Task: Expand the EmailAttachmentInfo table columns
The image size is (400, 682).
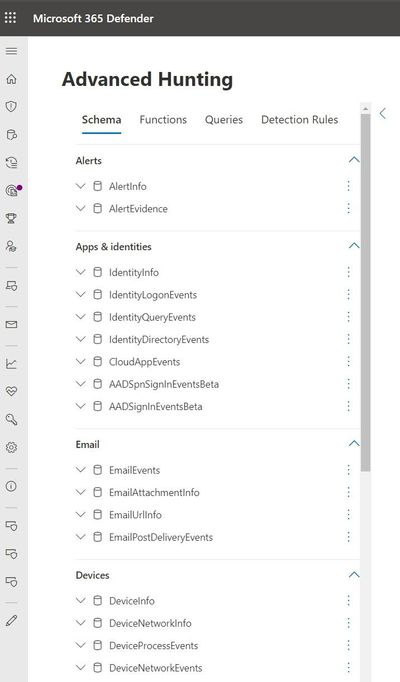Action: [x=80, y=492]
